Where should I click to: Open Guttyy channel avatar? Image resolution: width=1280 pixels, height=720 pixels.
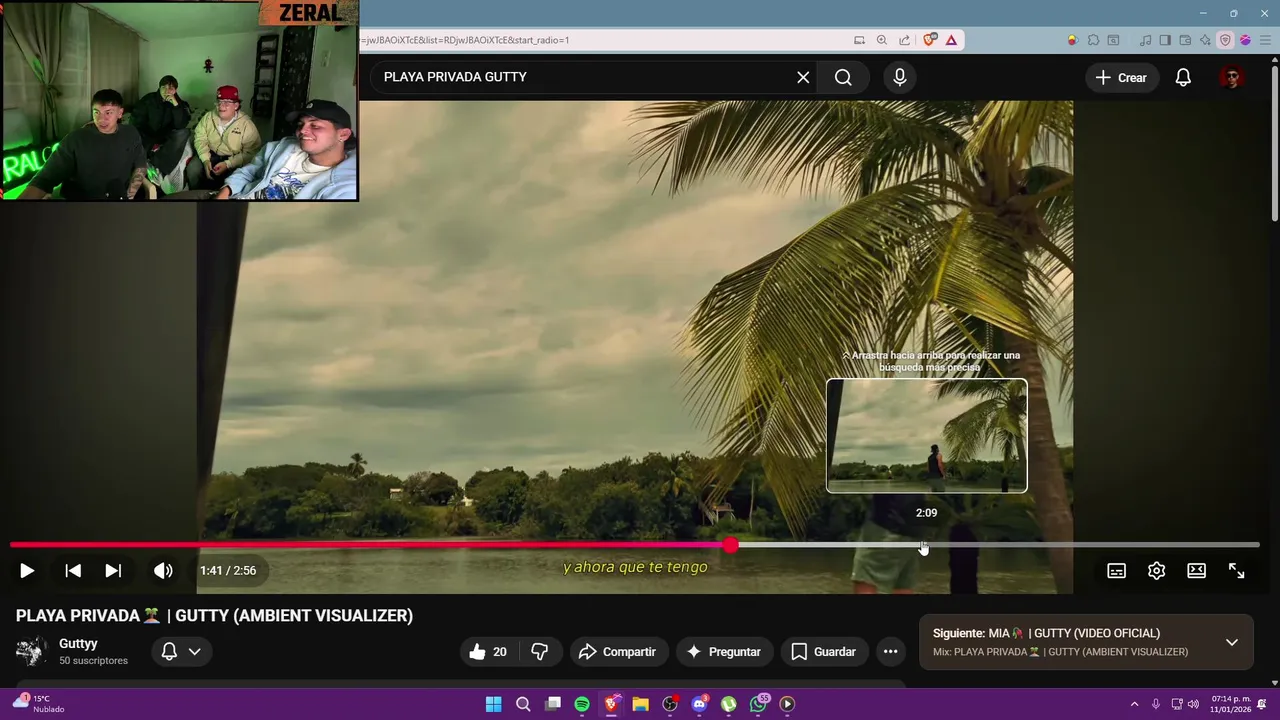[x=31, y=652]
